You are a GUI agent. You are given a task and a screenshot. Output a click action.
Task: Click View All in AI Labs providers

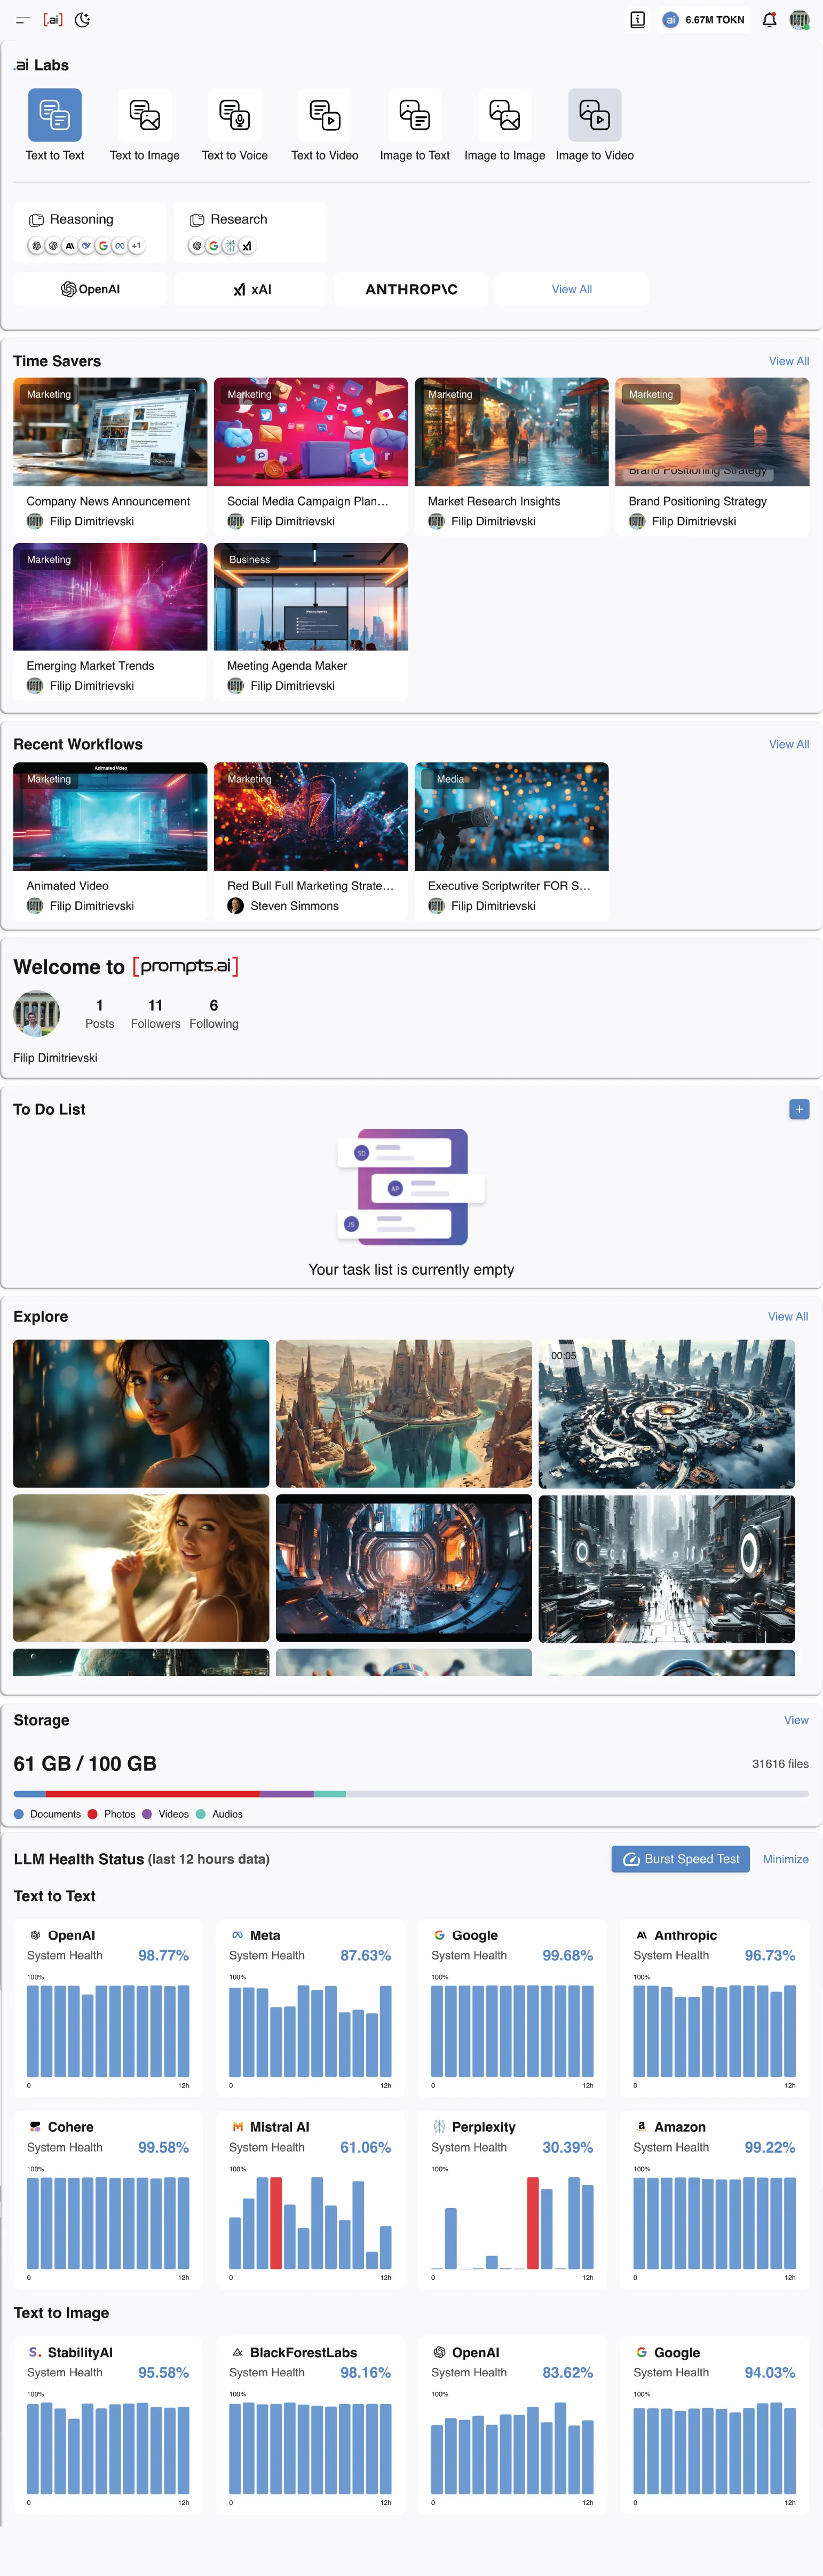coord(572,289)
